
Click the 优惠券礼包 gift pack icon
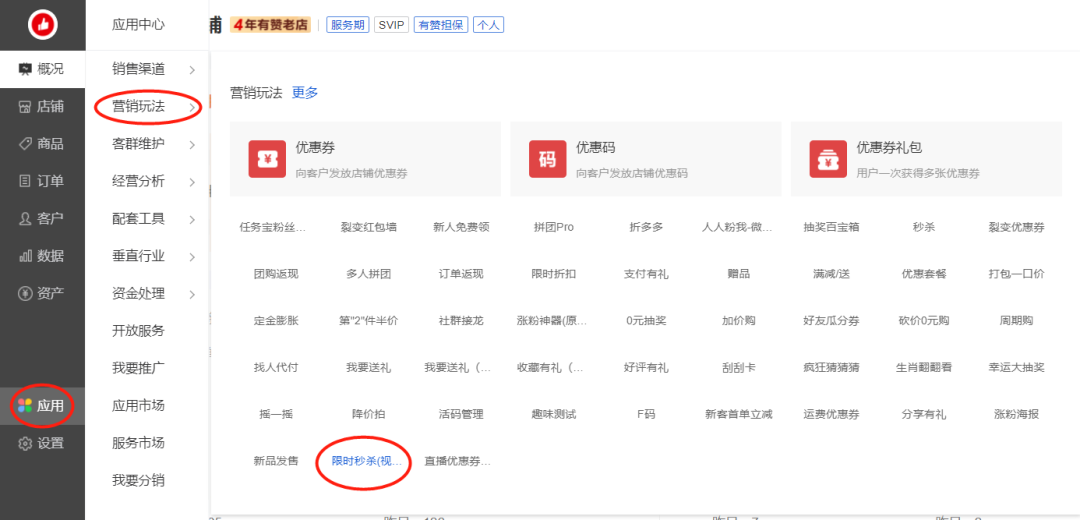828,159
